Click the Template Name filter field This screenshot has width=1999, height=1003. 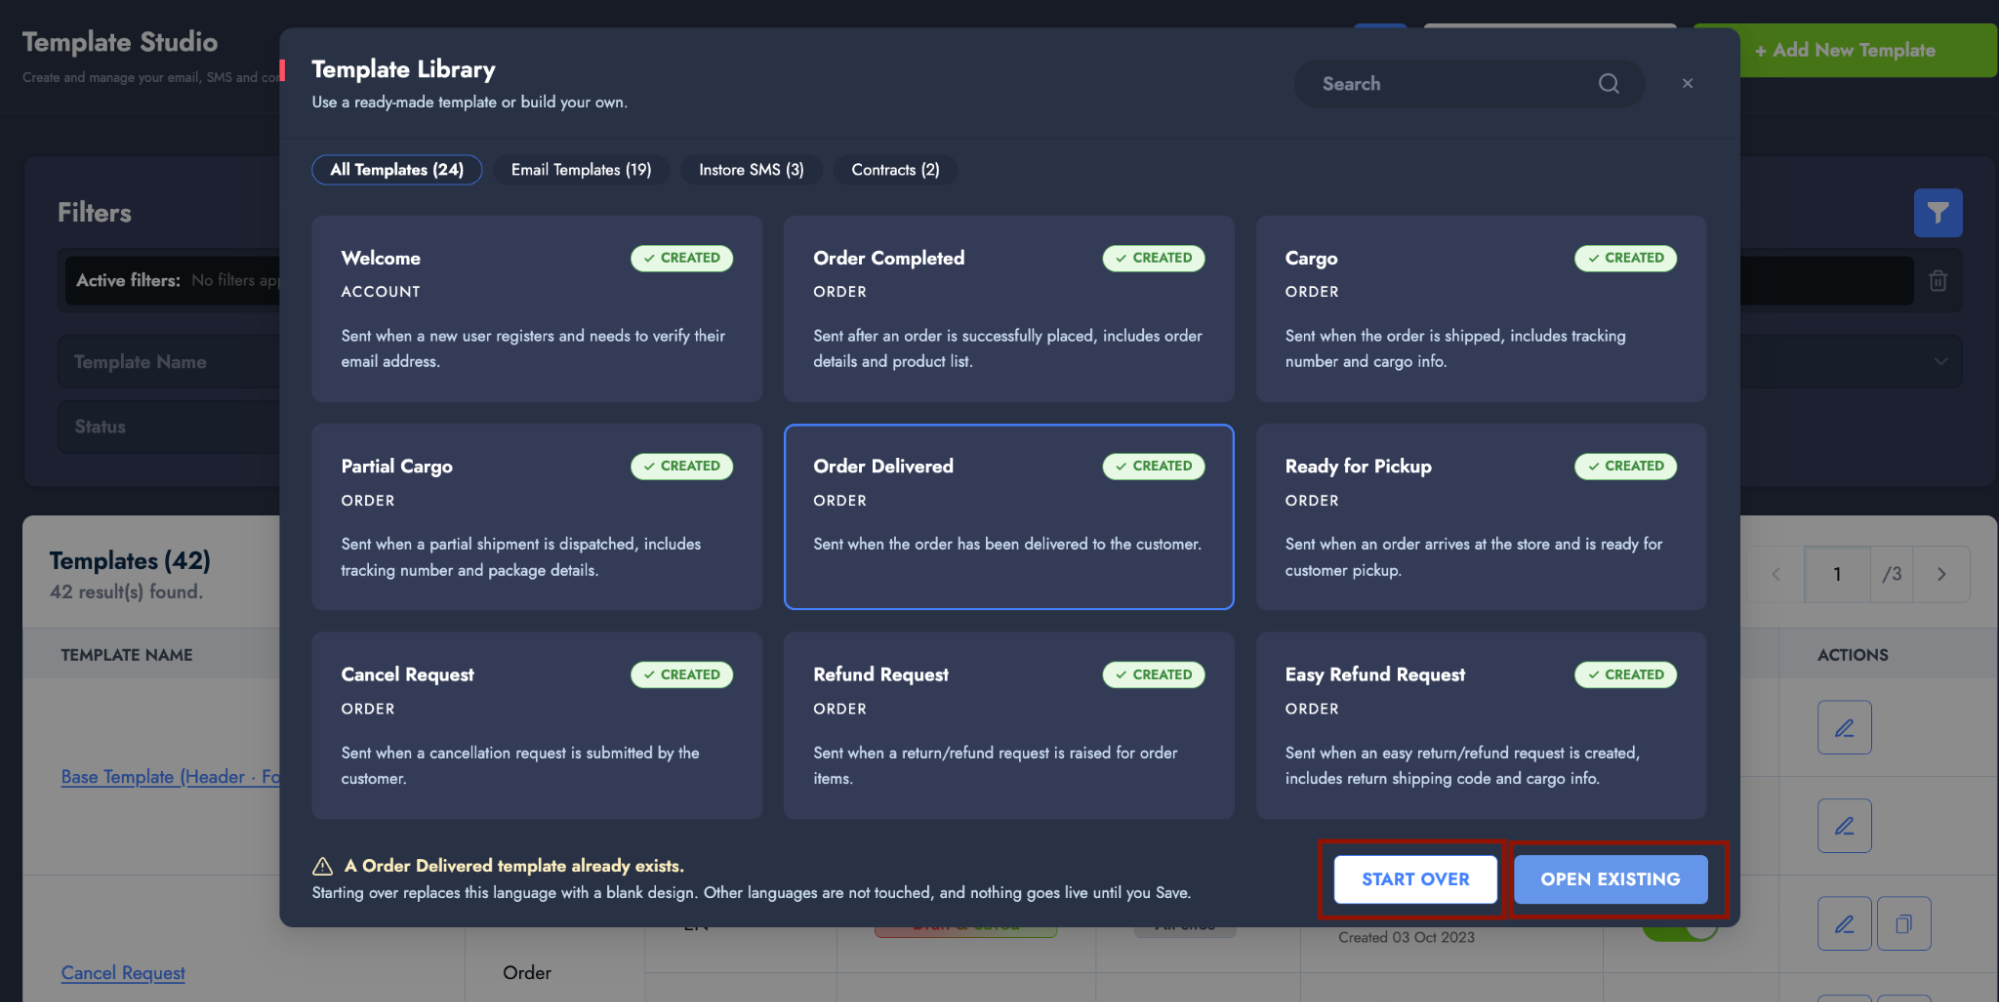(x=170, y=362)
